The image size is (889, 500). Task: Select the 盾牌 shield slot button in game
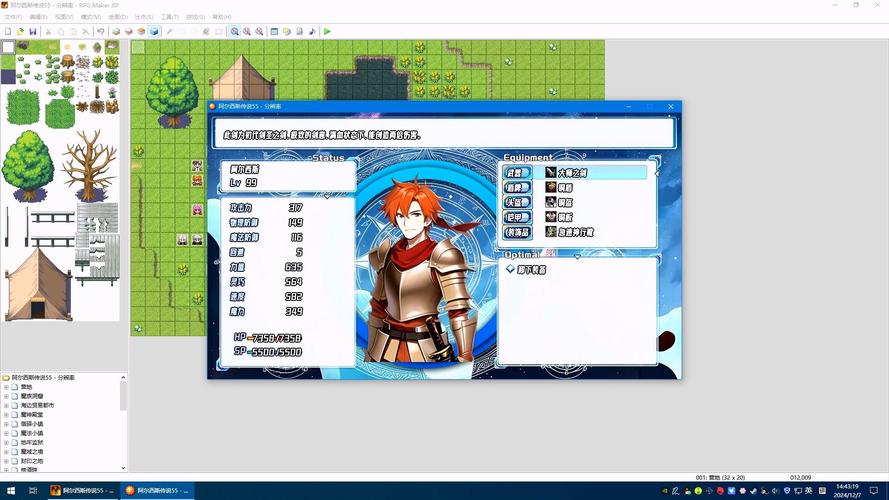point(517,188)
